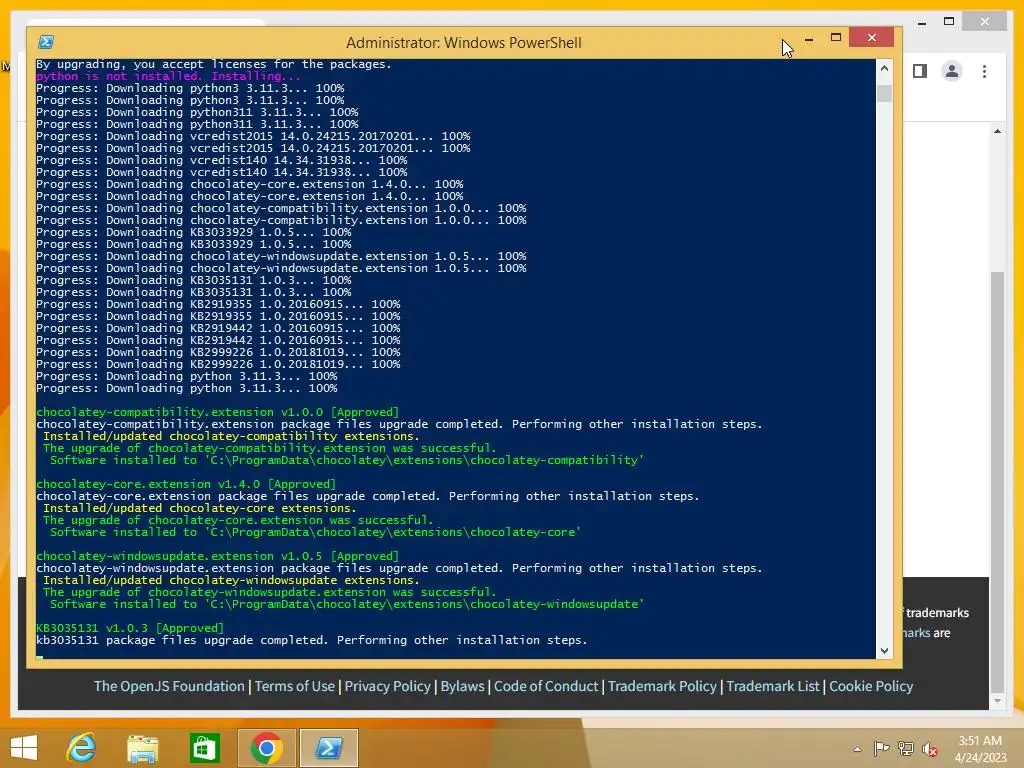1024x768 pixels.
Task: Click Chrome page scrollbar up arrow
Action: pyautogui.click(x=997, y=131)
